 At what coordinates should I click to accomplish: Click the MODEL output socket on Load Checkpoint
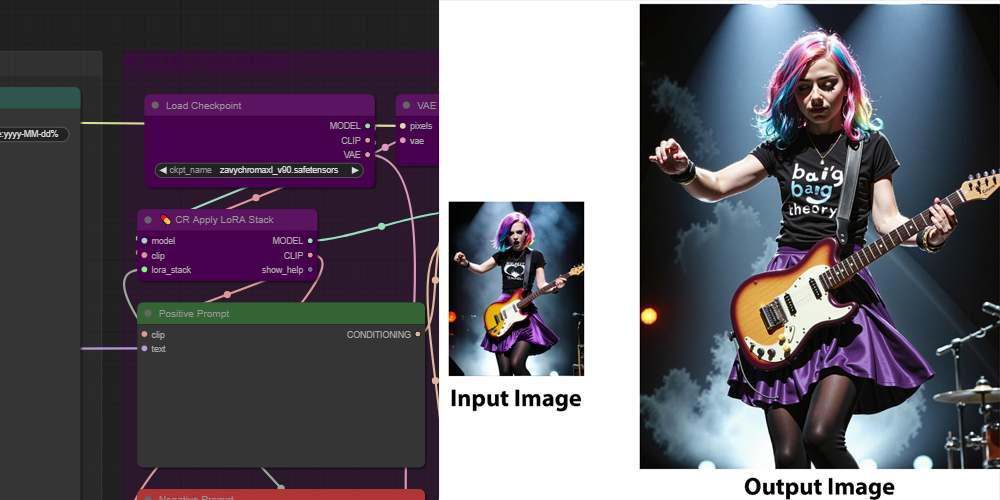point(367,126)
